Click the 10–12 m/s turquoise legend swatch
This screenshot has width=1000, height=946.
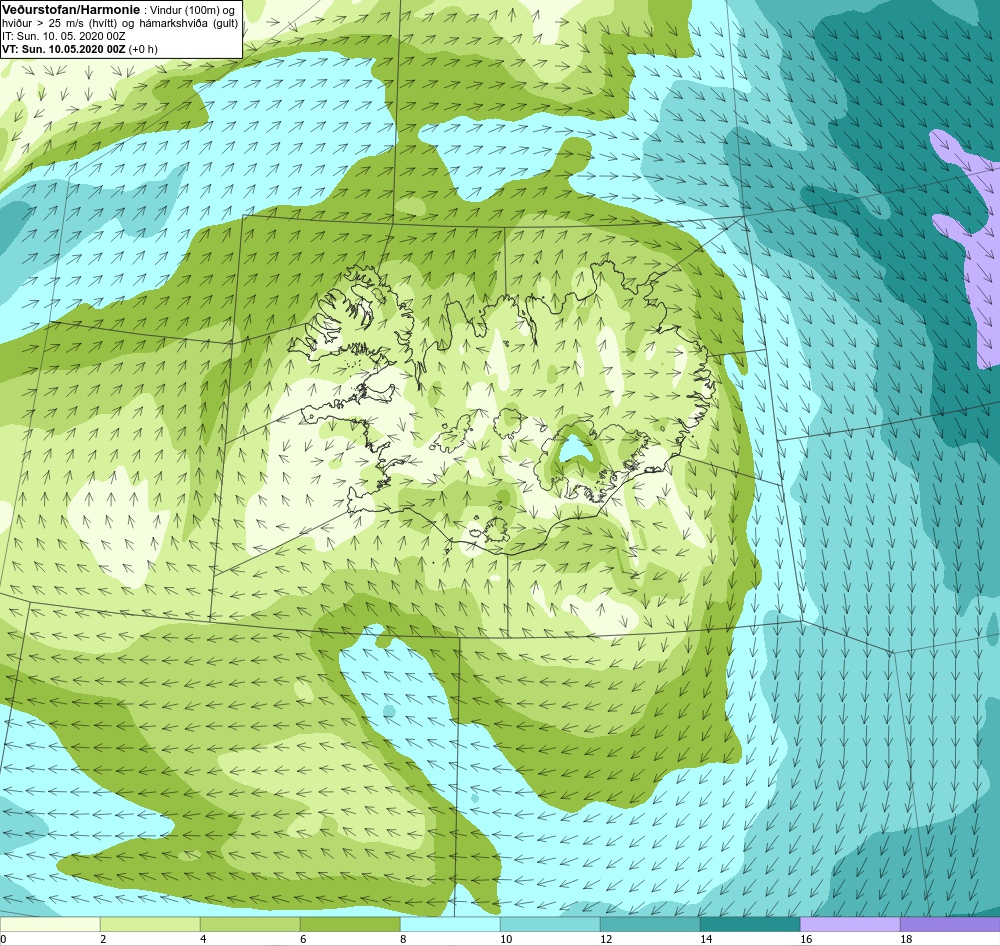pyautogui.click(x=550, y=924)
